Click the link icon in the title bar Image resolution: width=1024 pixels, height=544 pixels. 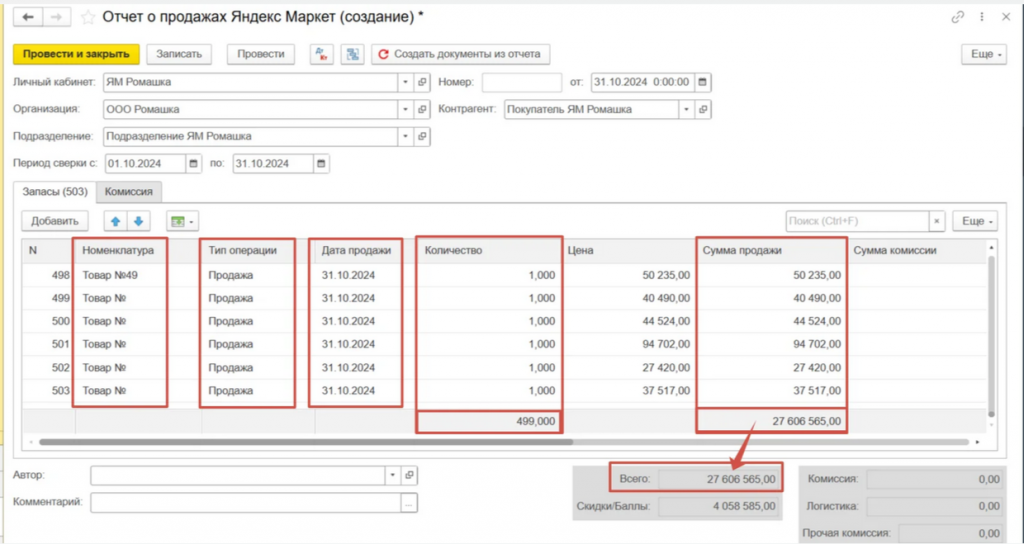[958, 17]
